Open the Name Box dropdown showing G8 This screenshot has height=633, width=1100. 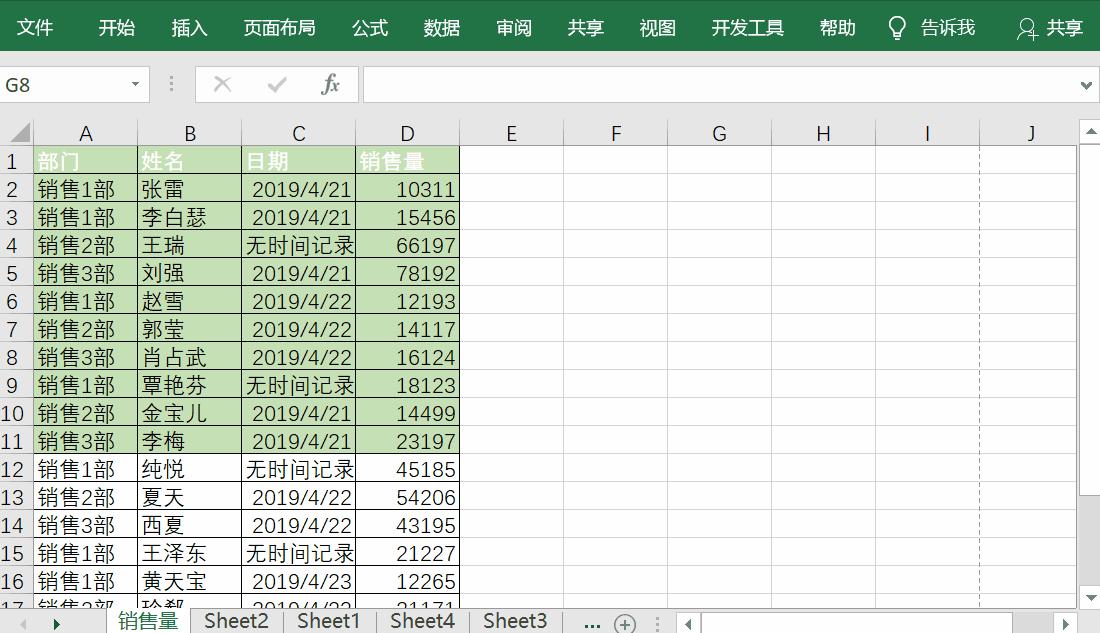coord(137,84)
